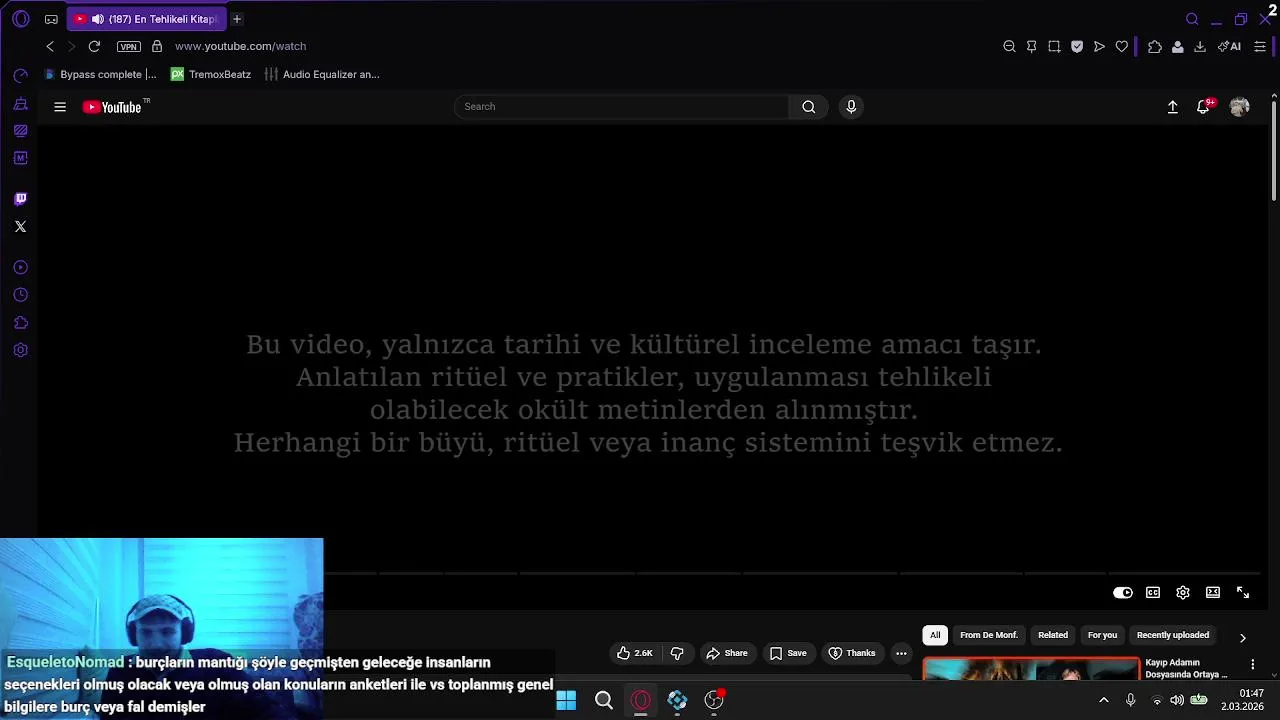Like the video (2.6K)
Viewport: 1280px width, 720px height.
point(635,653)
